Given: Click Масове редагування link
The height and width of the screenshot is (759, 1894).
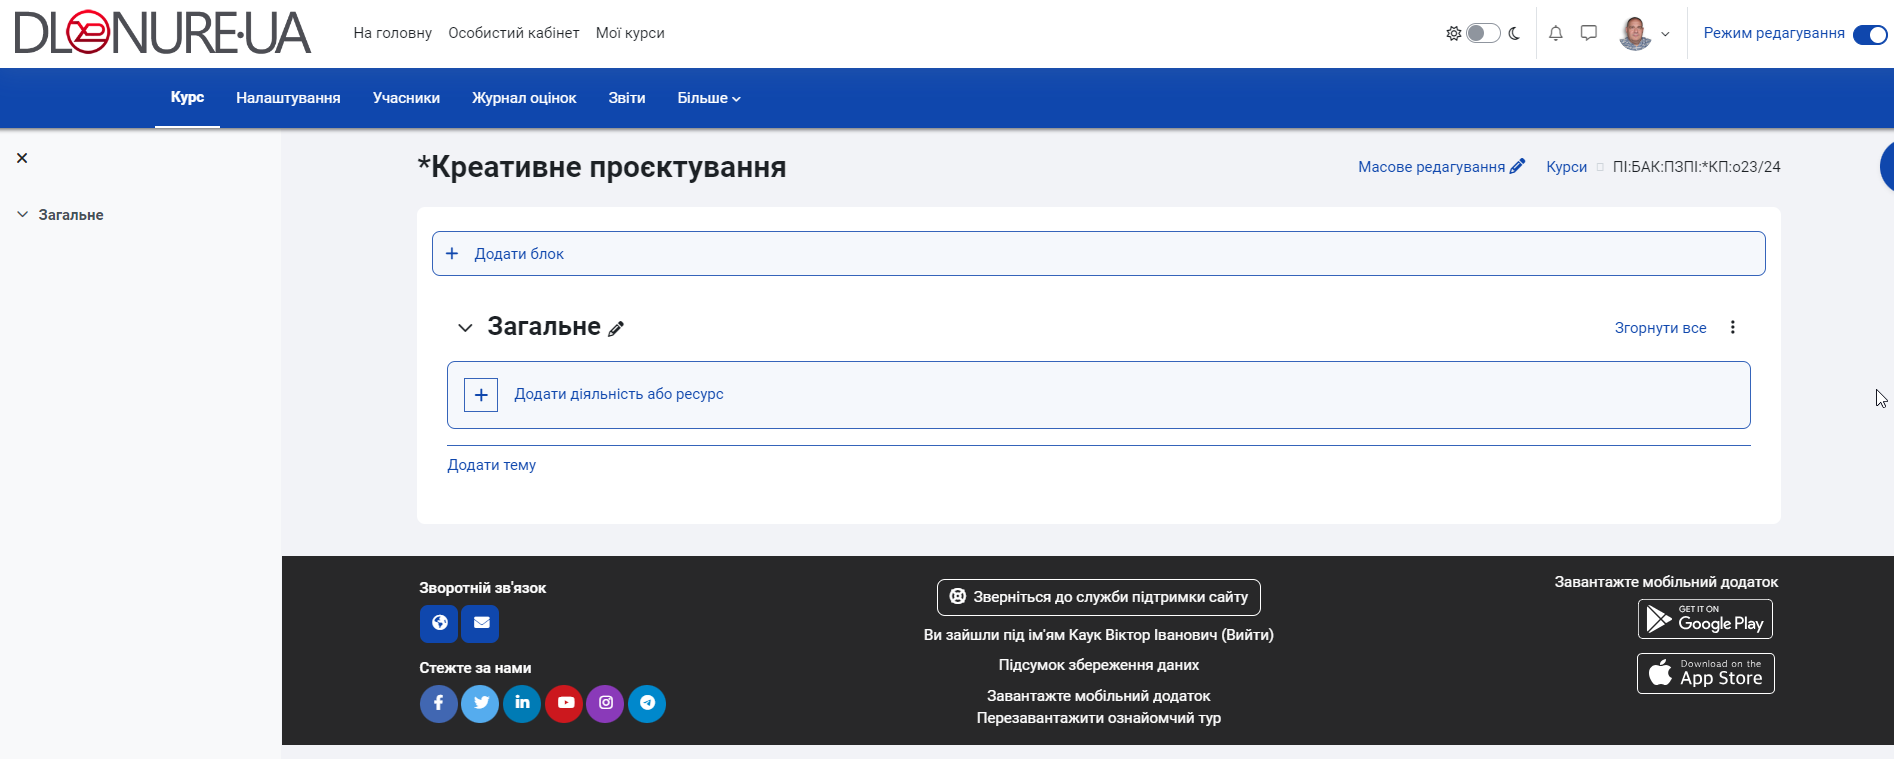Looking at the screenshot, I should [x=1431, y=167].
